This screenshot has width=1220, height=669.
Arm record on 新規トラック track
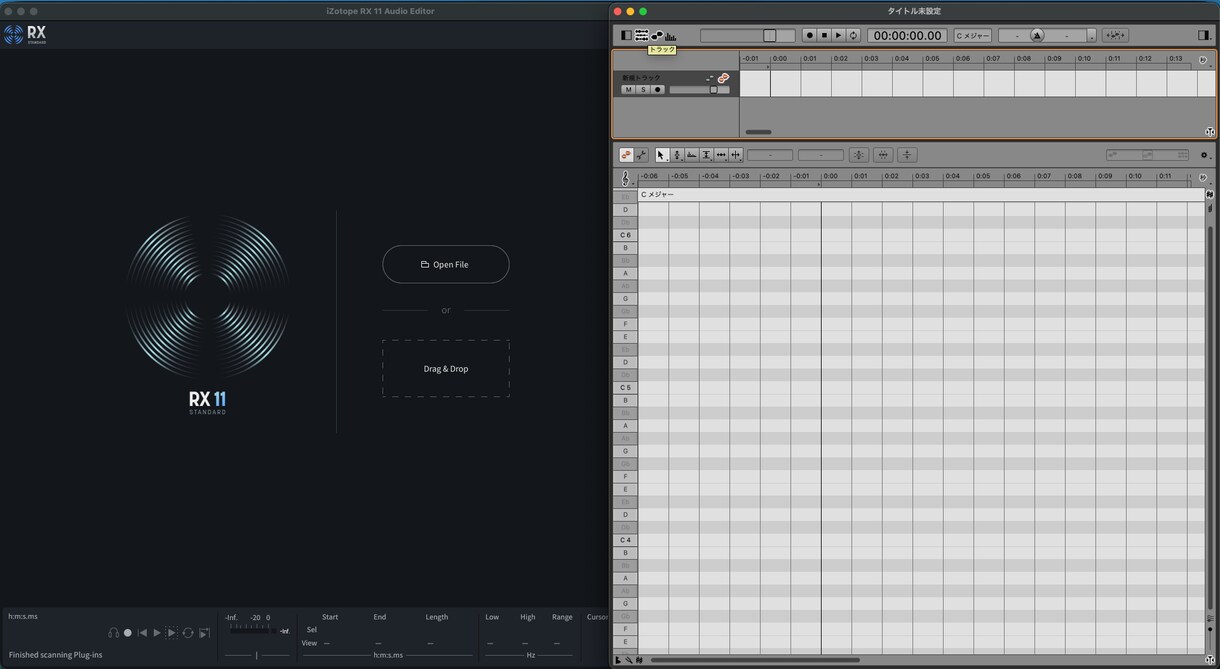click(x=658, y=89)
